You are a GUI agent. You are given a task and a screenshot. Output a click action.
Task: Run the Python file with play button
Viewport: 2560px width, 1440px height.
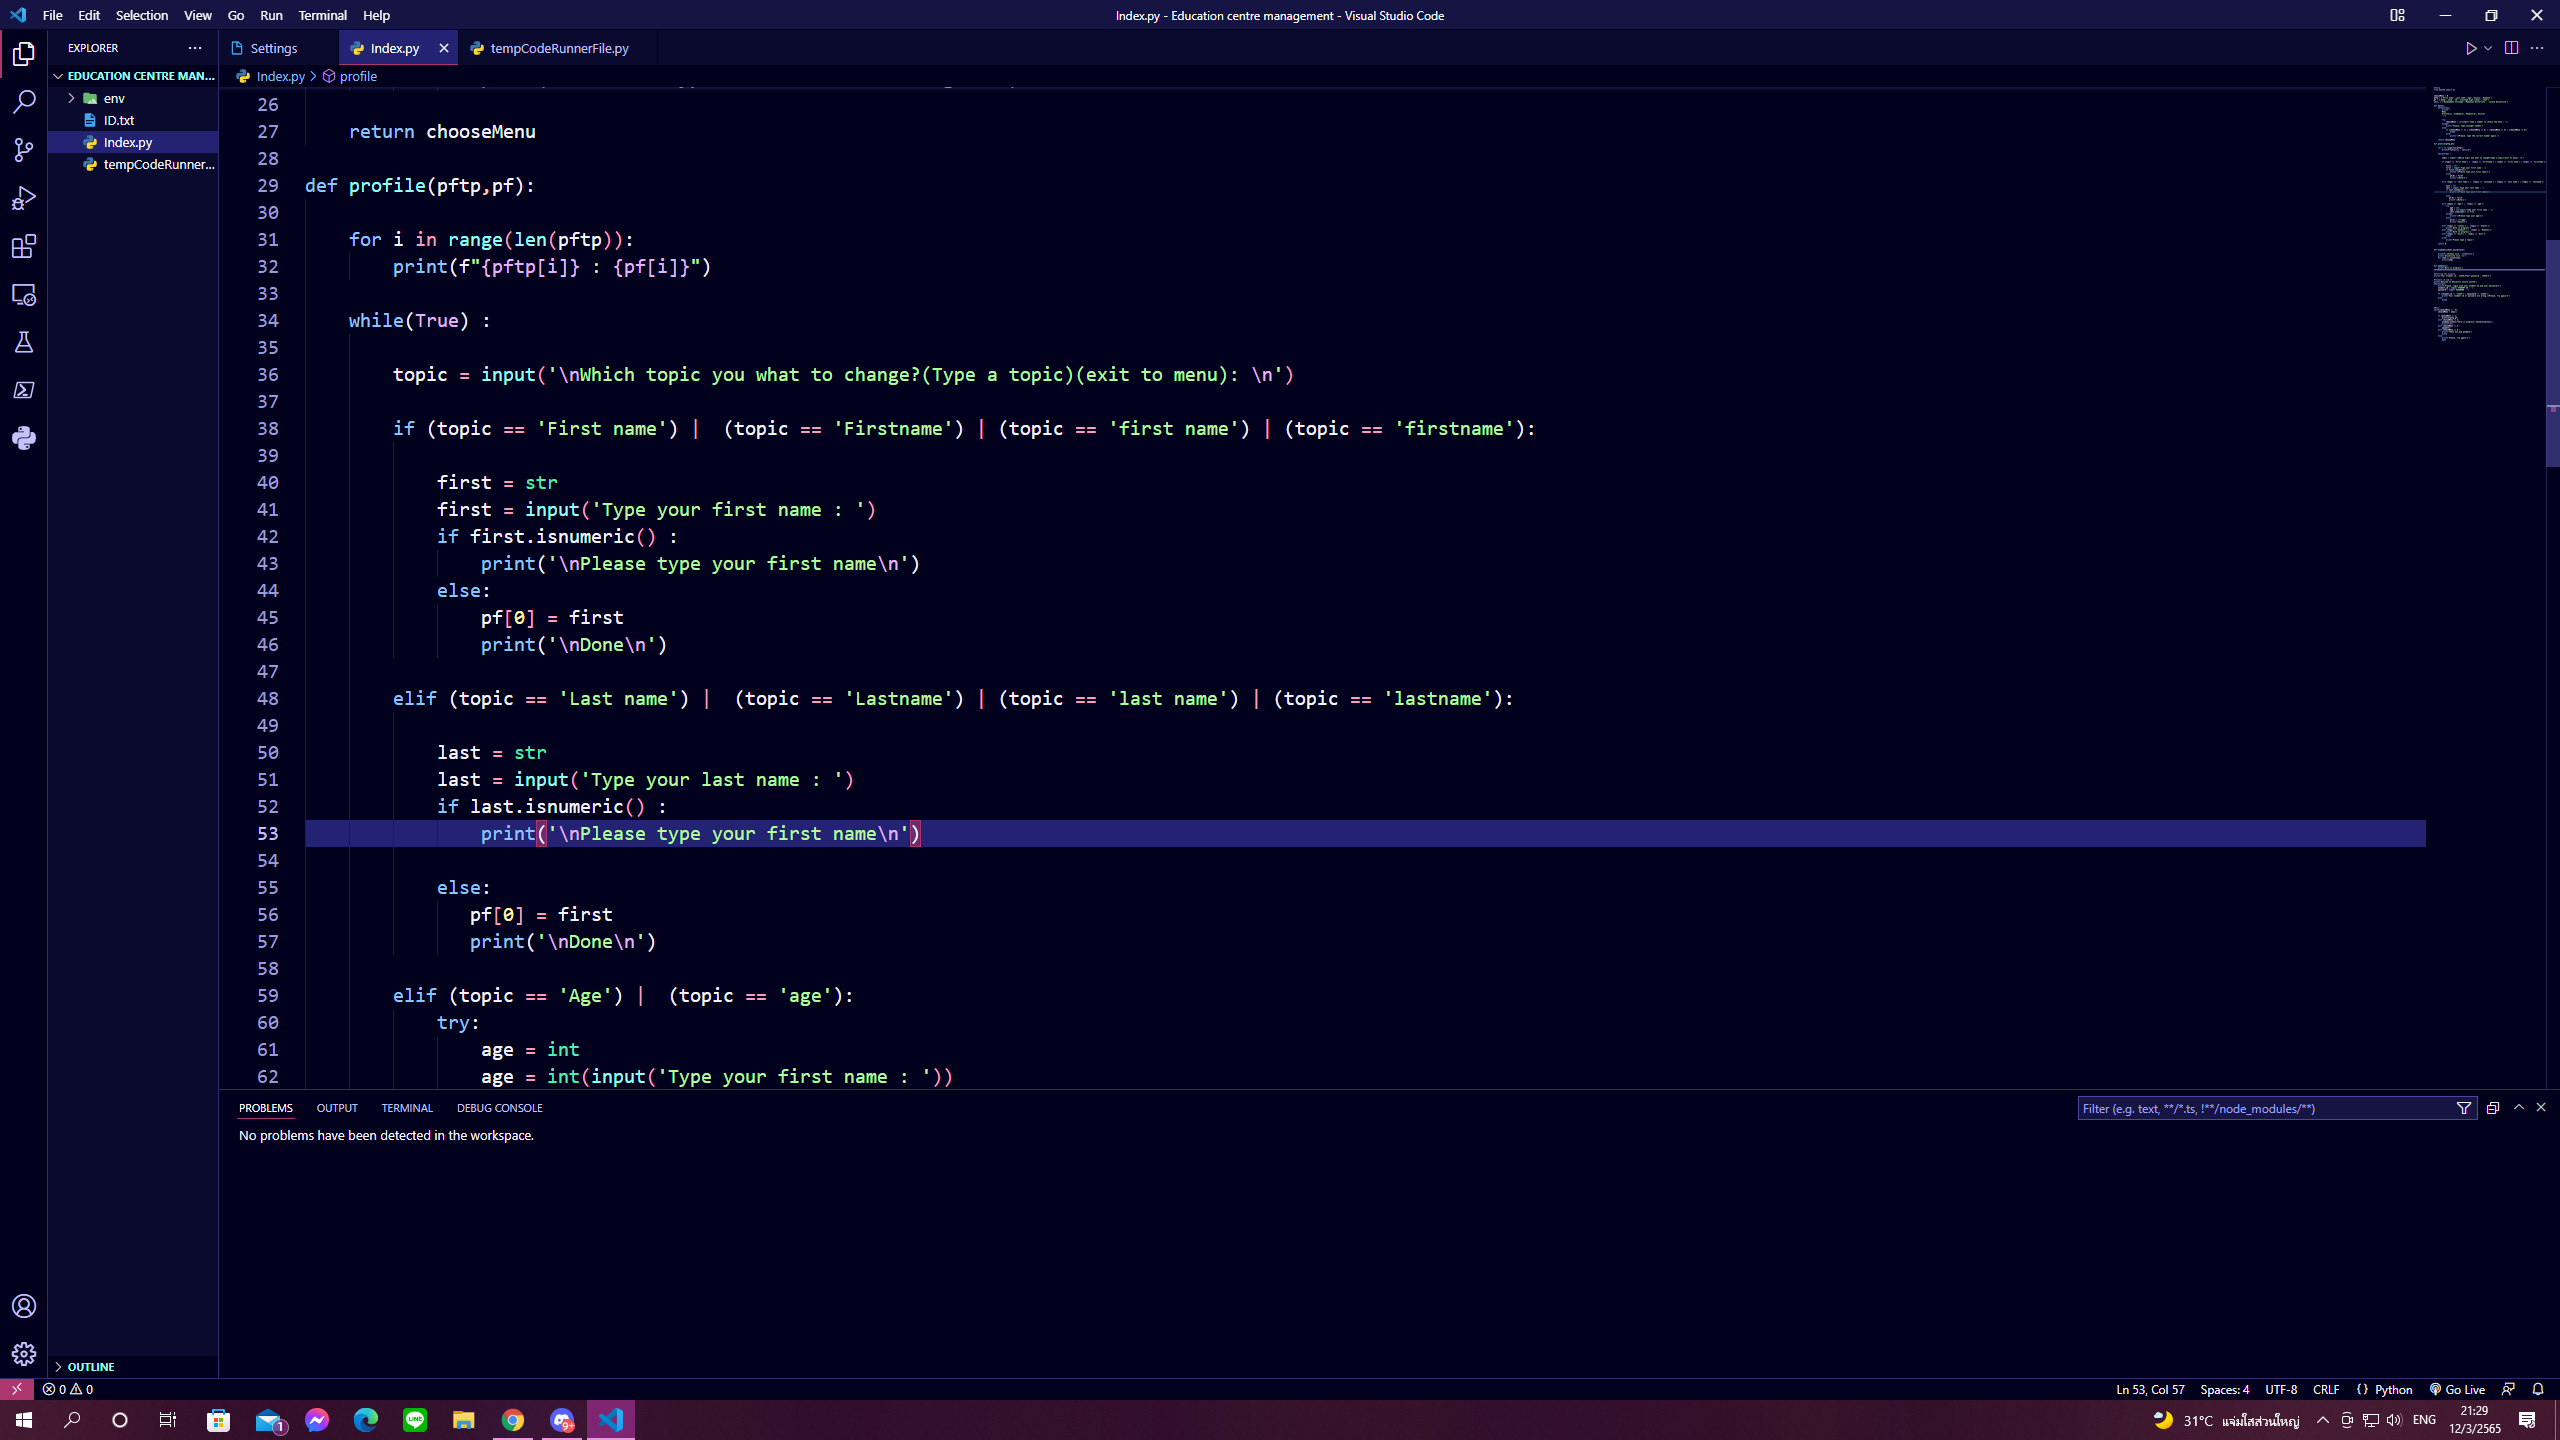pyautogui.click(x=2470, y=48)
